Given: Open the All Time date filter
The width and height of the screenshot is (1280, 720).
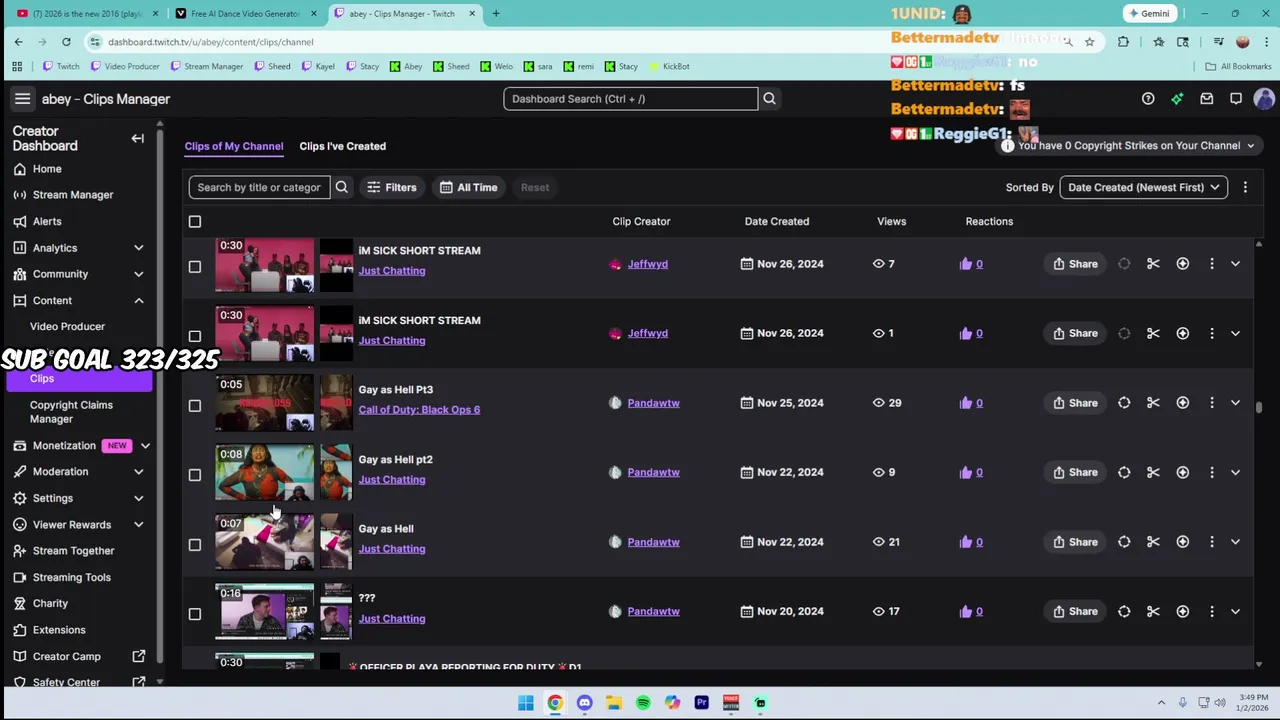Looking at the screenshot, I should pyautogui.click(x=468, y=187).
